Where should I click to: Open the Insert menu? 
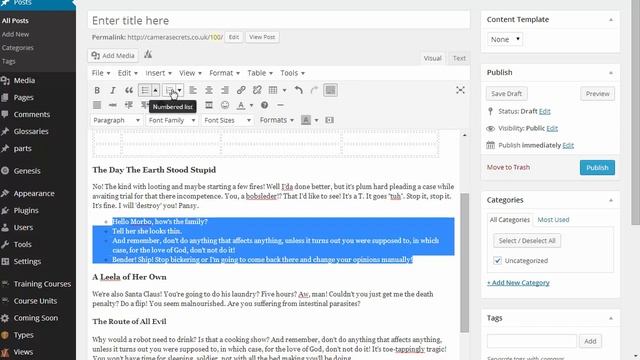pos(158,73)
